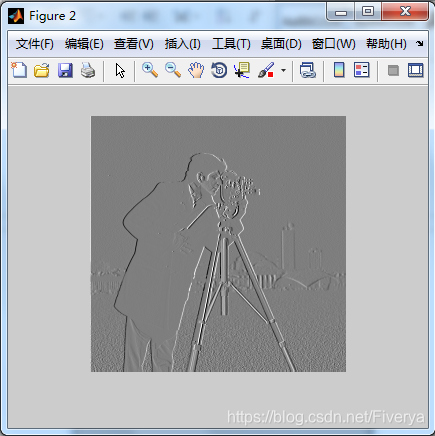
Task: Open the 桌面(D) menu
Action: (x=281, y=44)
